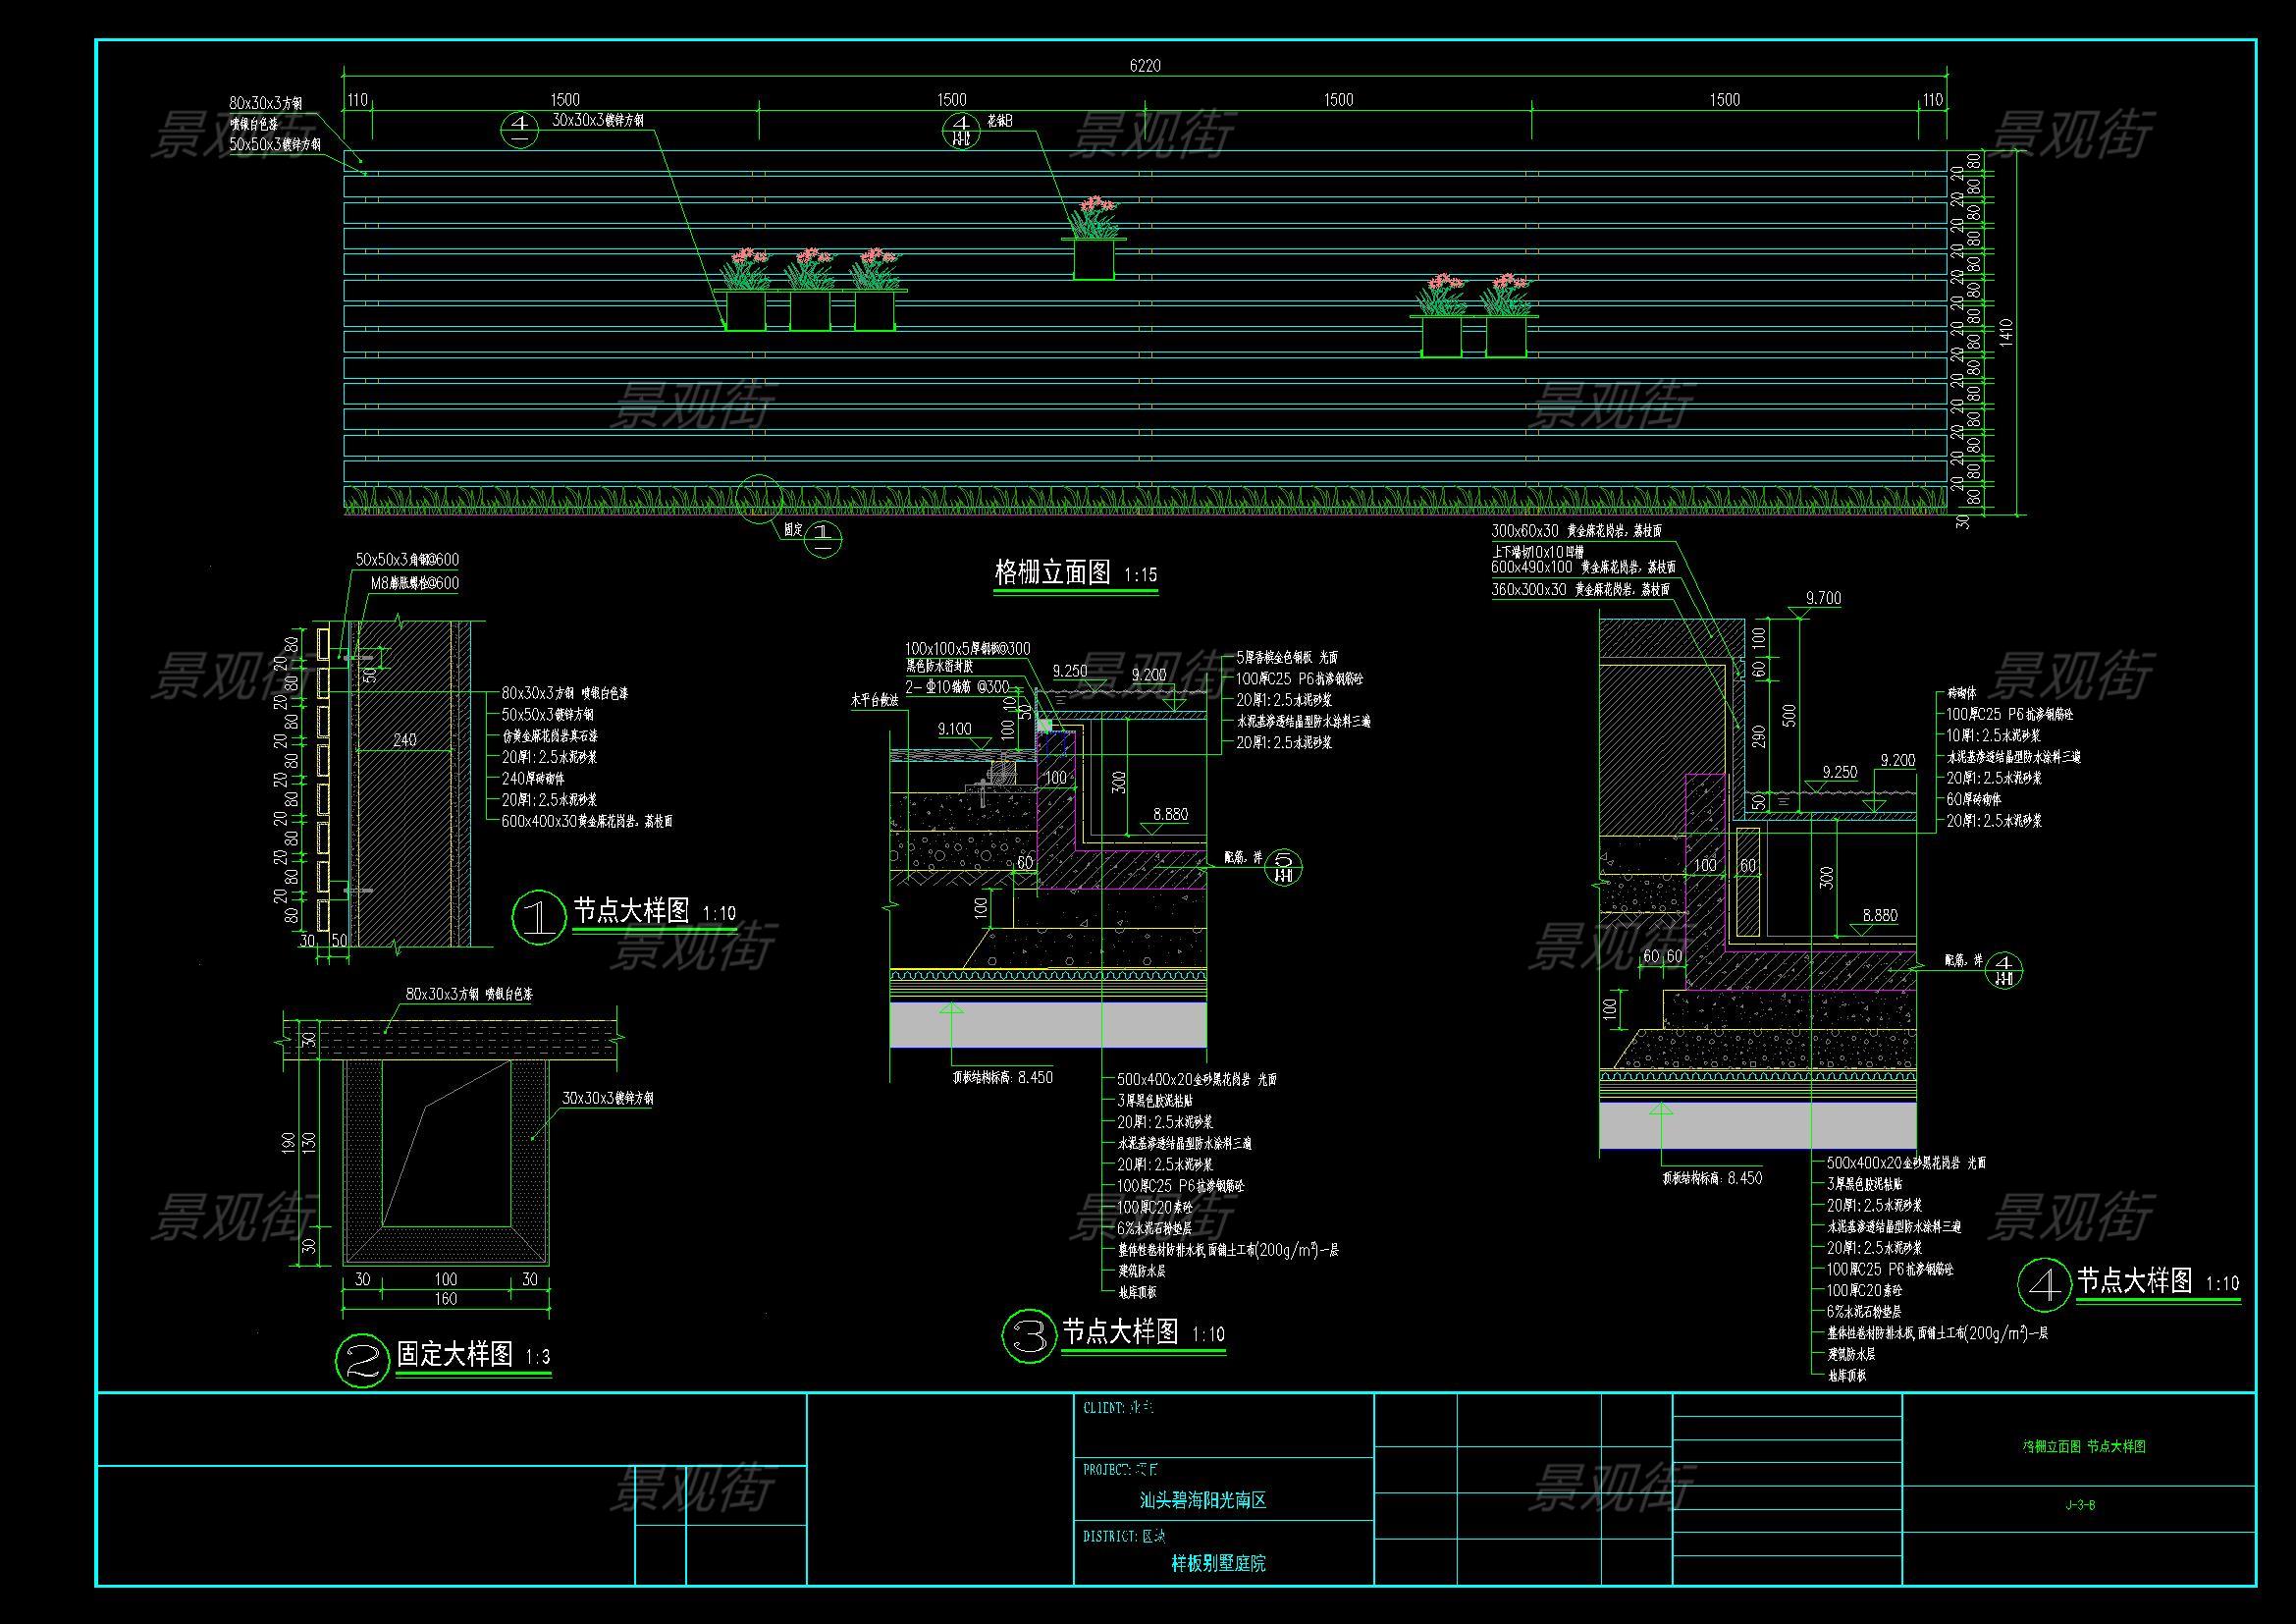Click the 汕头碧海阳光南区 project name text

point(1203,1500)
